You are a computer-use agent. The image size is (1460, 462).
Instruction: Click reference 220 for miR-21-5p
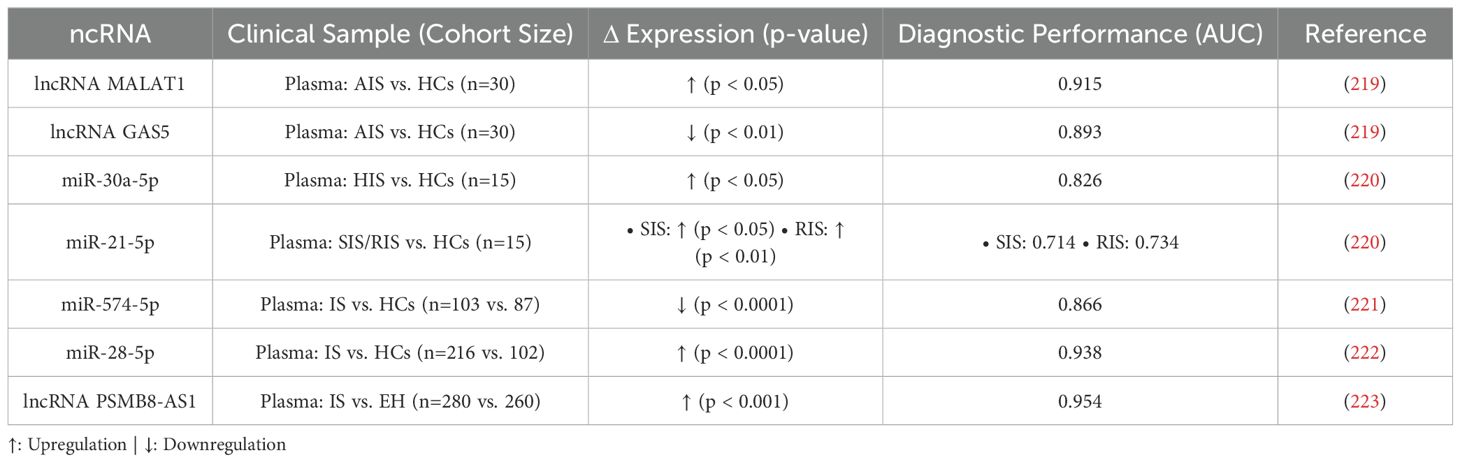pos(1366,242)
